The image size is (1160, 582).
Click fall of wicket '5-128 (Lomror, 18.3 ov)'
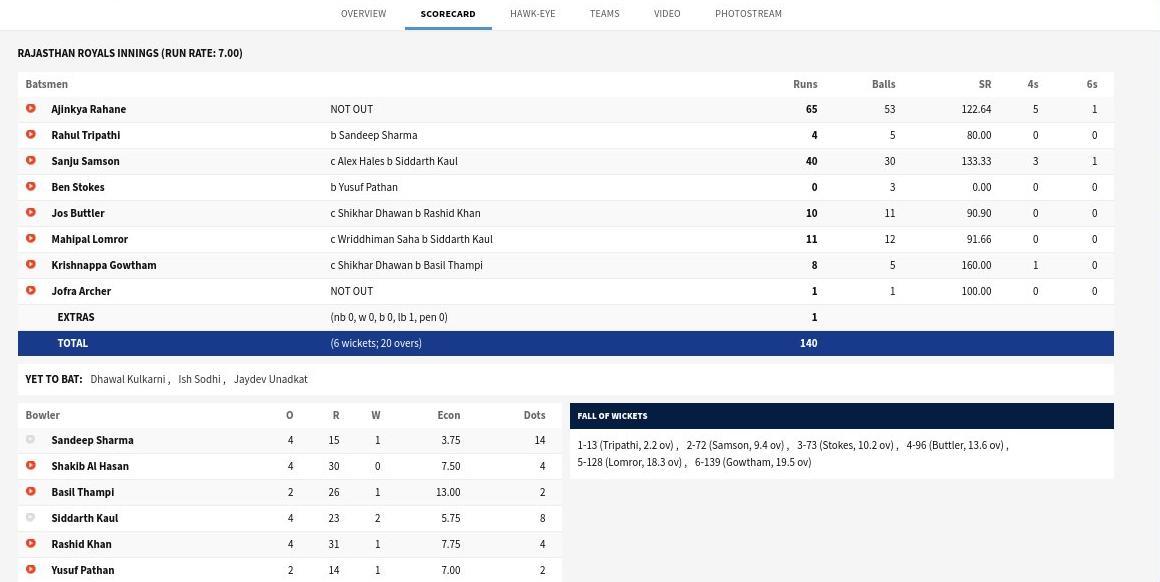coord(630,462)
